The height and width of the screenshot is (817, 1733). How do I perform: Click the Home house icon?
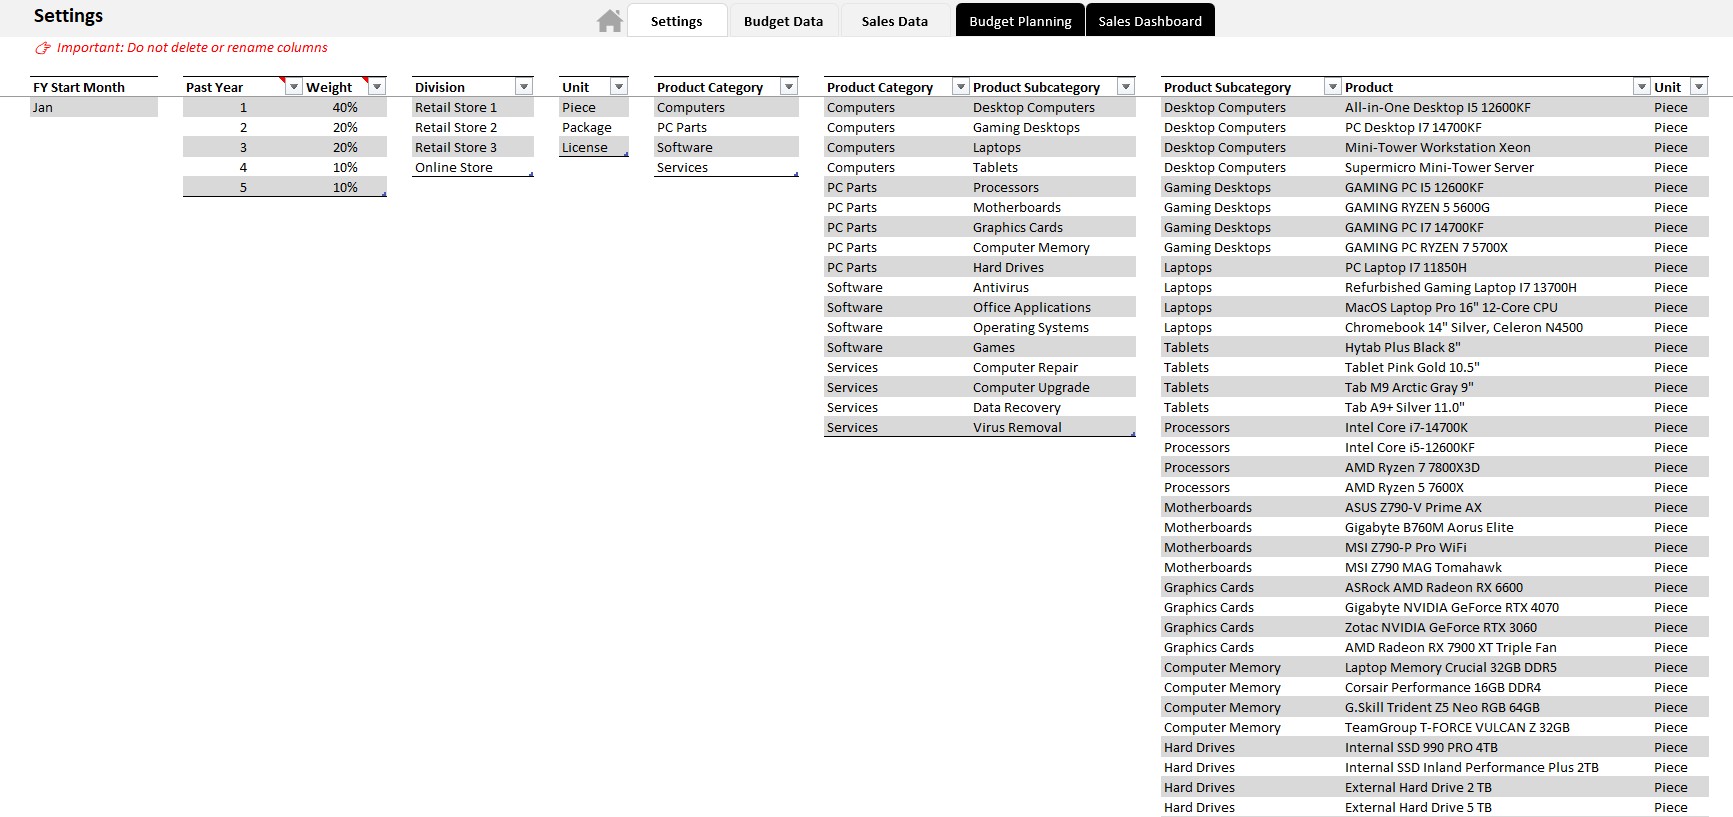609,21
